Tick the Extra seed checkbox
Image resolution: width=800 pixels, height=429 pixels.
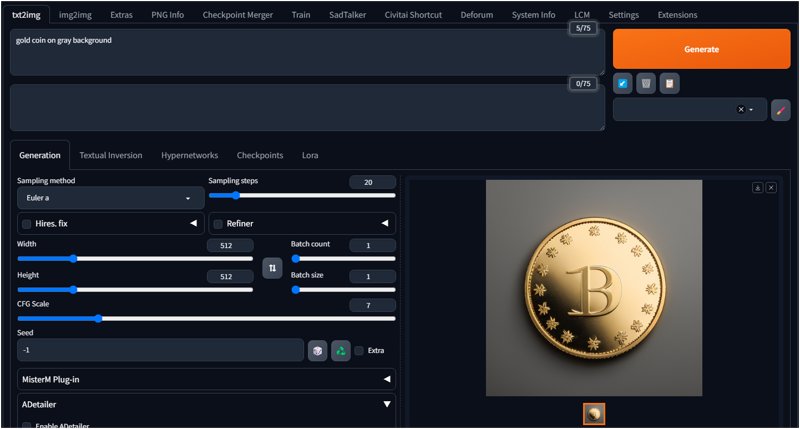tap(359, 350)
